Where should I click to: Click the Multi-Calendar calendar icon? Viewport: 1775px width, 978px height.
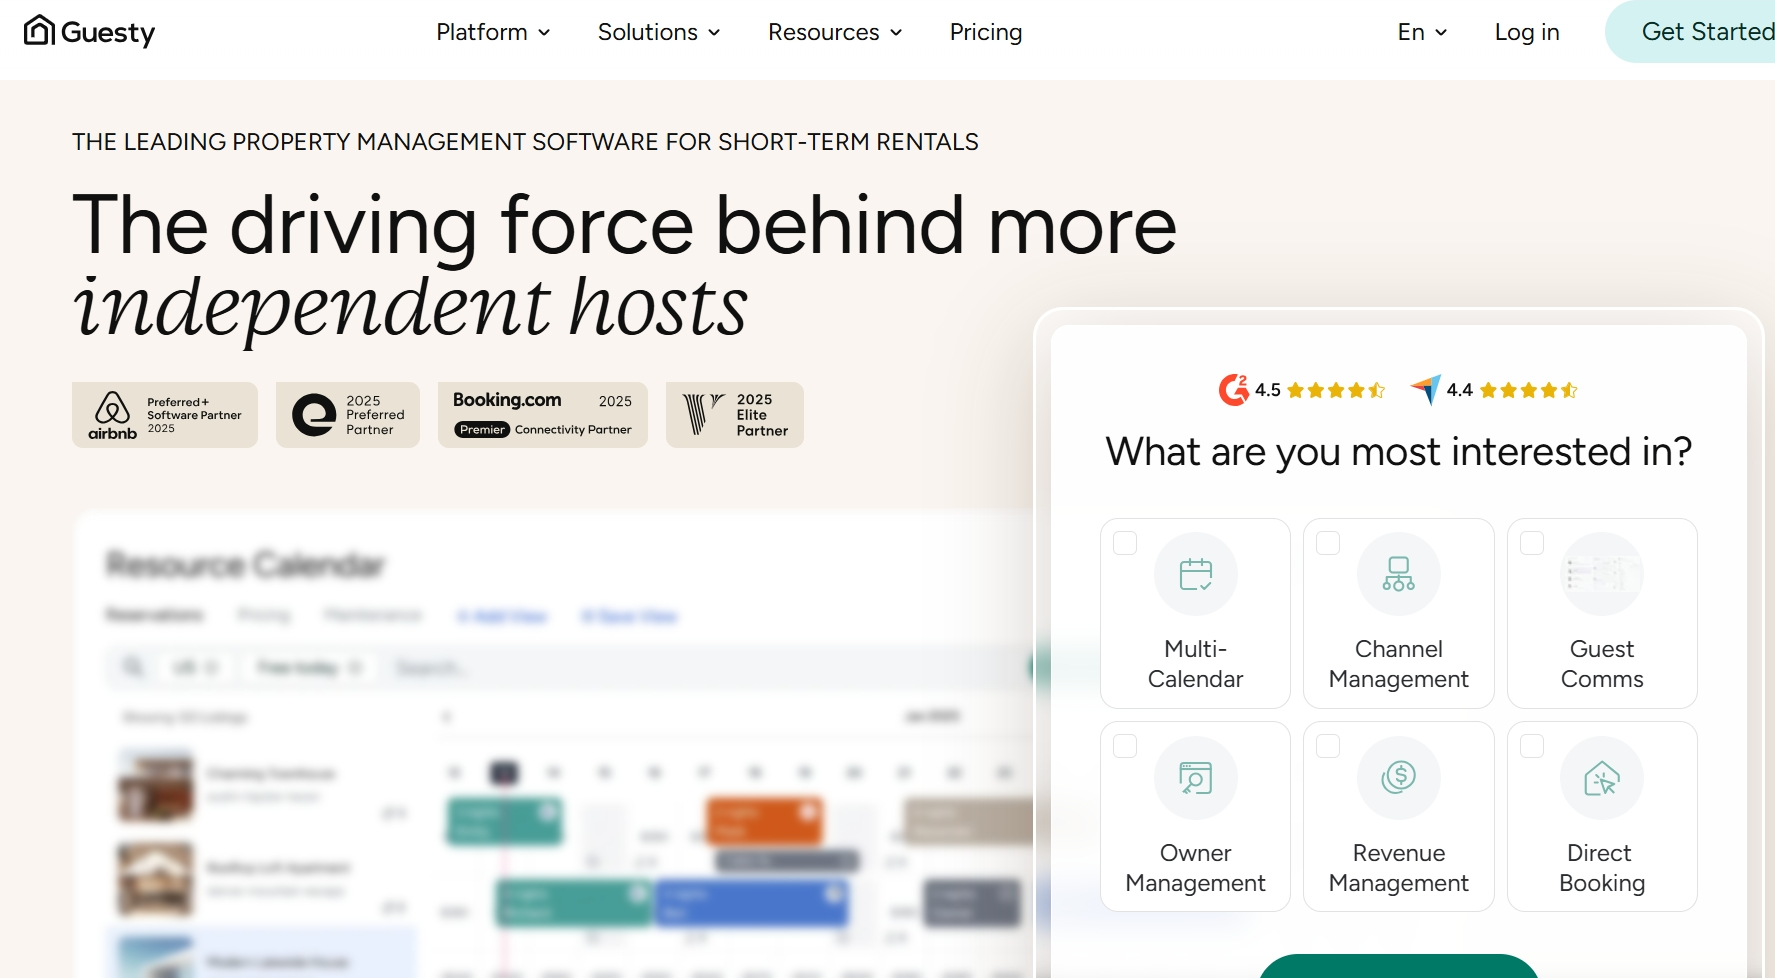pos(1196,574)
